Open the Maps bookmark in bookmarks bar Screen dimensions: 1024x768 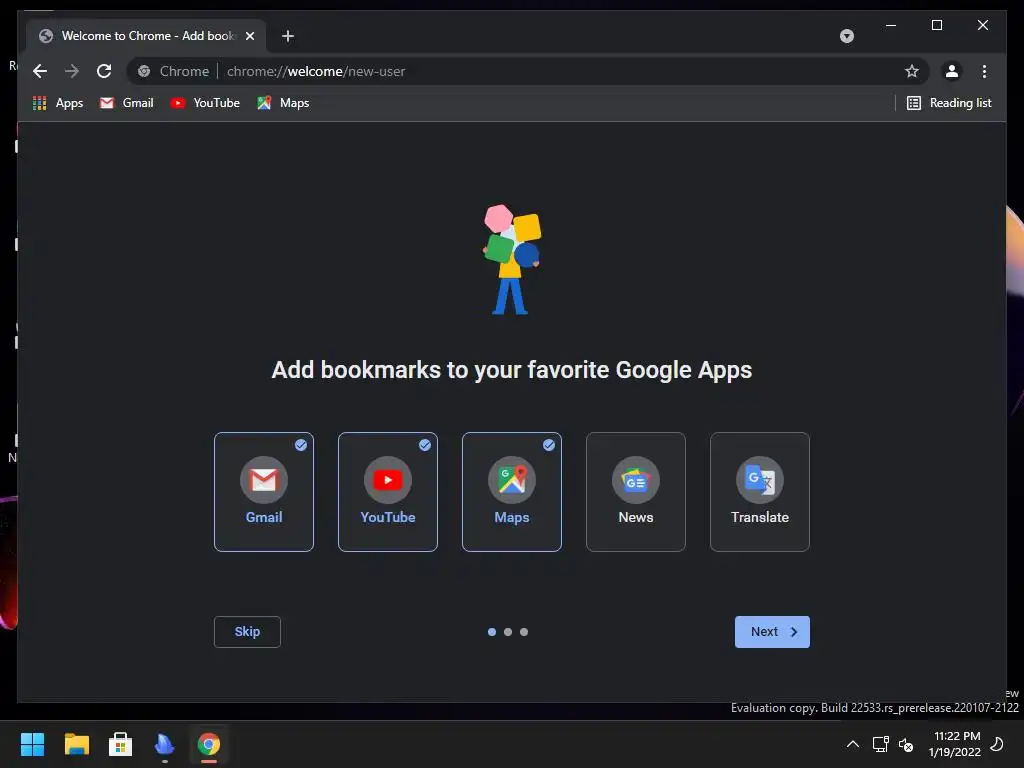[283, 103]
